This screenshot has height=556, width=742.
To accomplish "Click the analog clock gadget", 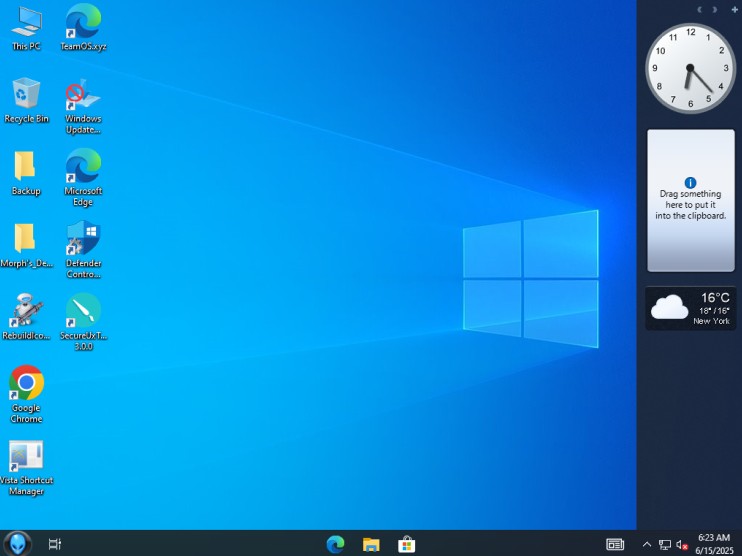I will (690, 69).
